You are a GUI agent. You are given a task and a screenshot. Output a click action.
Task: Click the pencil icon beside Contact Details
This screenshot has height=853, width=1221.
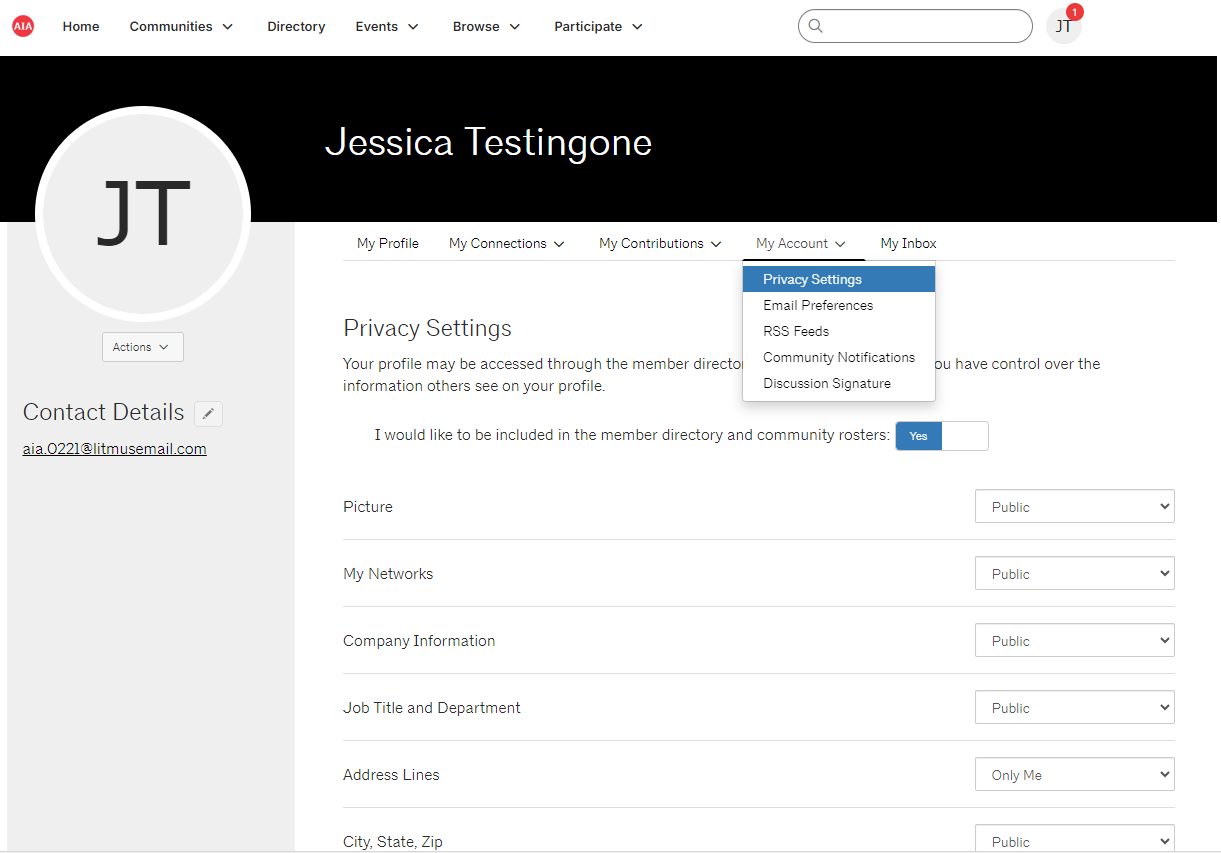click(208, 412)
